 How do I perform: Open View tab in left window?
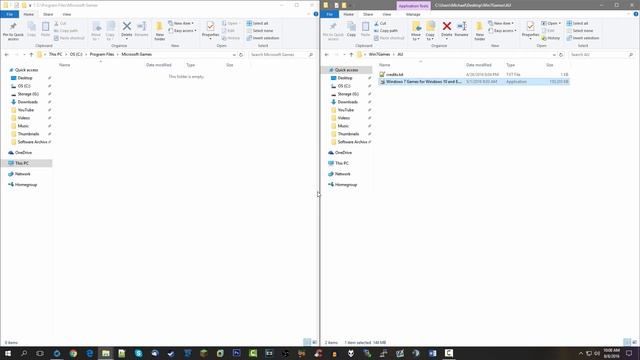click(67, 14)
